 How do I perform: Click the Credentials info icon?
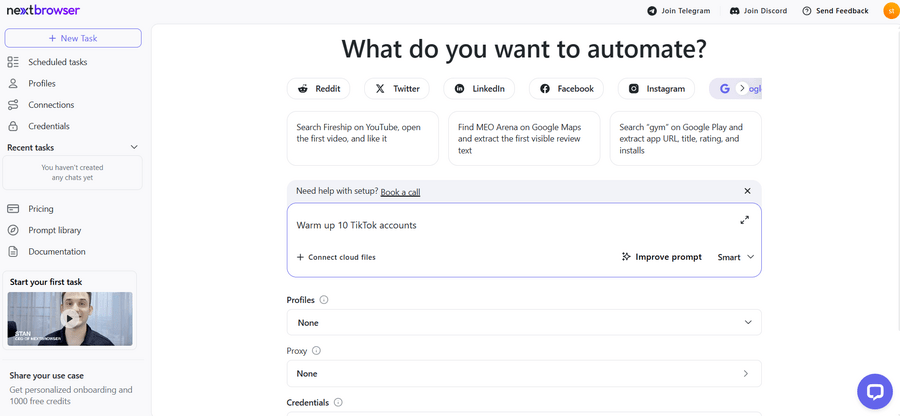tap(338, 402)
